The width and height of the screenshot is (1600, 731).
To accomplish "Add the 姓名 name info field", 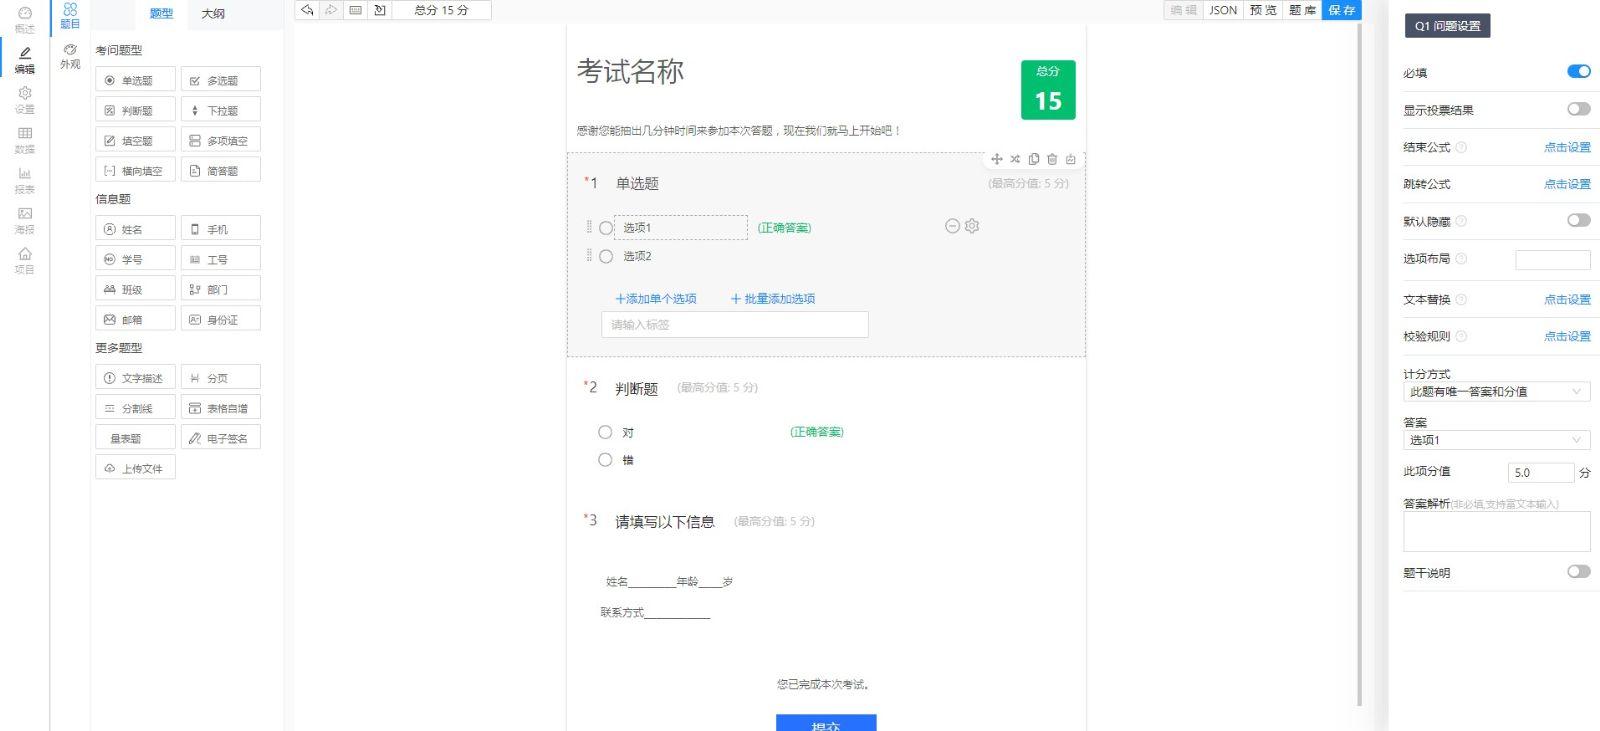I will point(135,229).
